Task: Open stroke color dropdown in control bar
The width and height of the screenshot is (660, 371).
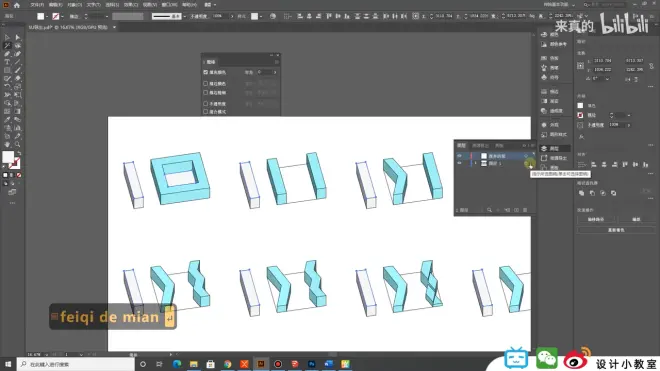Action: (62, 16)
